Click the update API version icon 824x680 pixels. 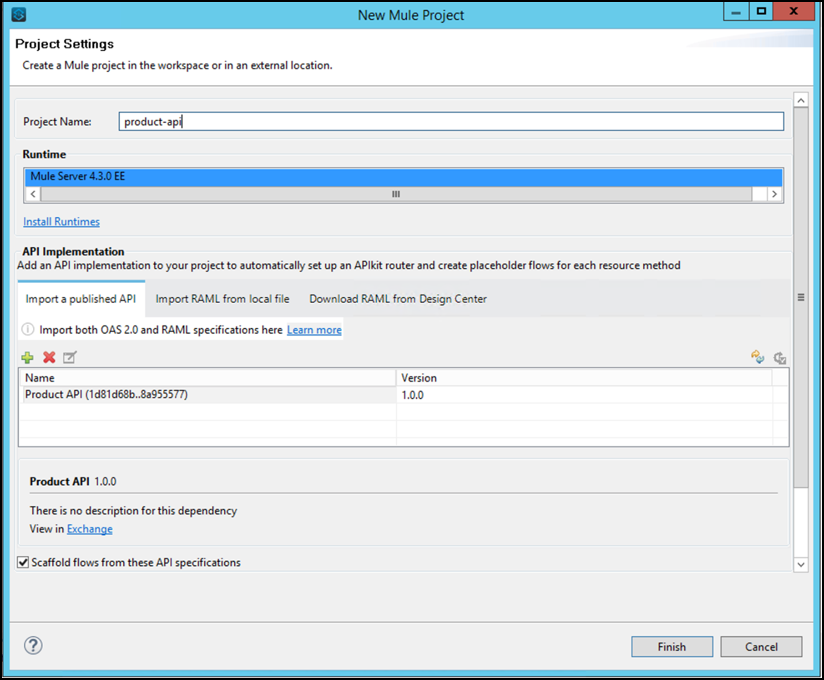(x=757, y=357)
